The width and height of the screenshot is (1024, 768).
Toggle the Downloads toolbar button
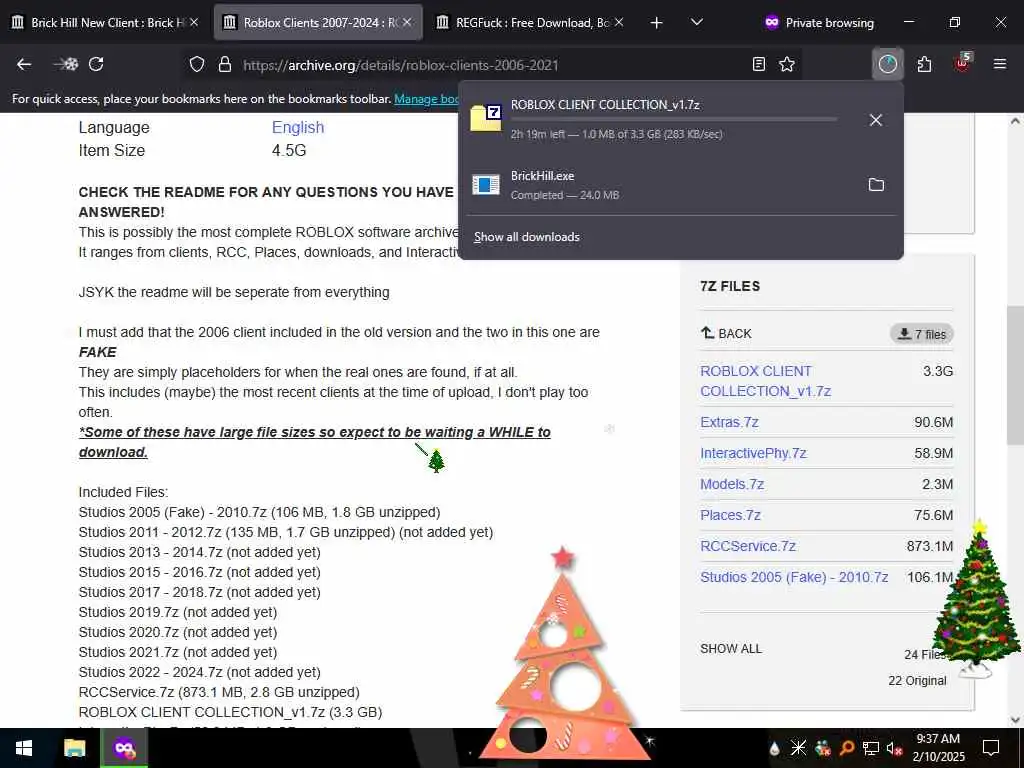pos(888,64)
